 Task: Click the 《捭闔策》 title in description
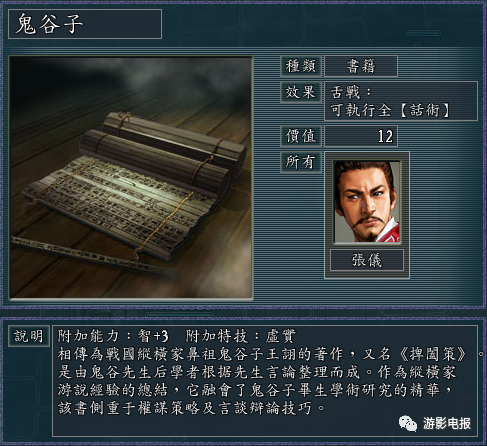click(432, 354)
